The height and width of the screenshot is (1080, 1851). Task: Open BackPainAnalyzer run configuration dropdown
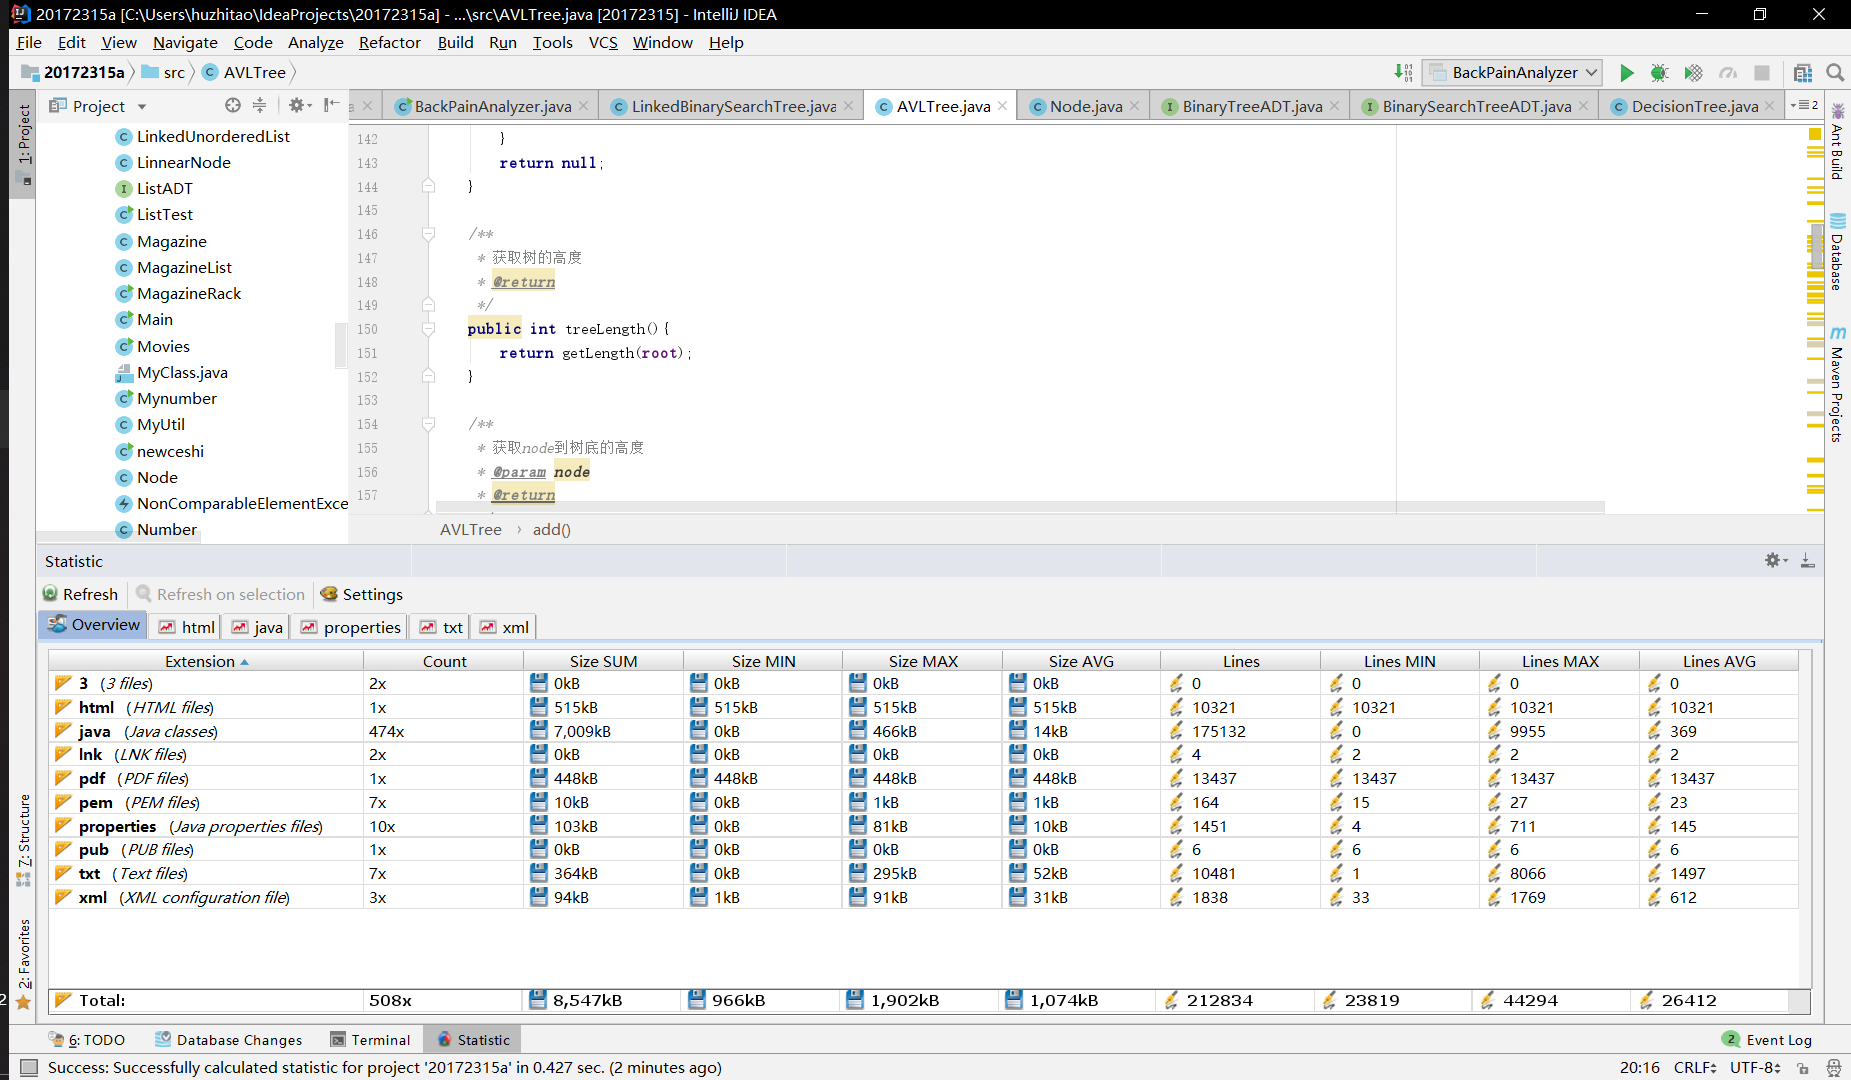pyautogui.click(x=1511, y=72)
